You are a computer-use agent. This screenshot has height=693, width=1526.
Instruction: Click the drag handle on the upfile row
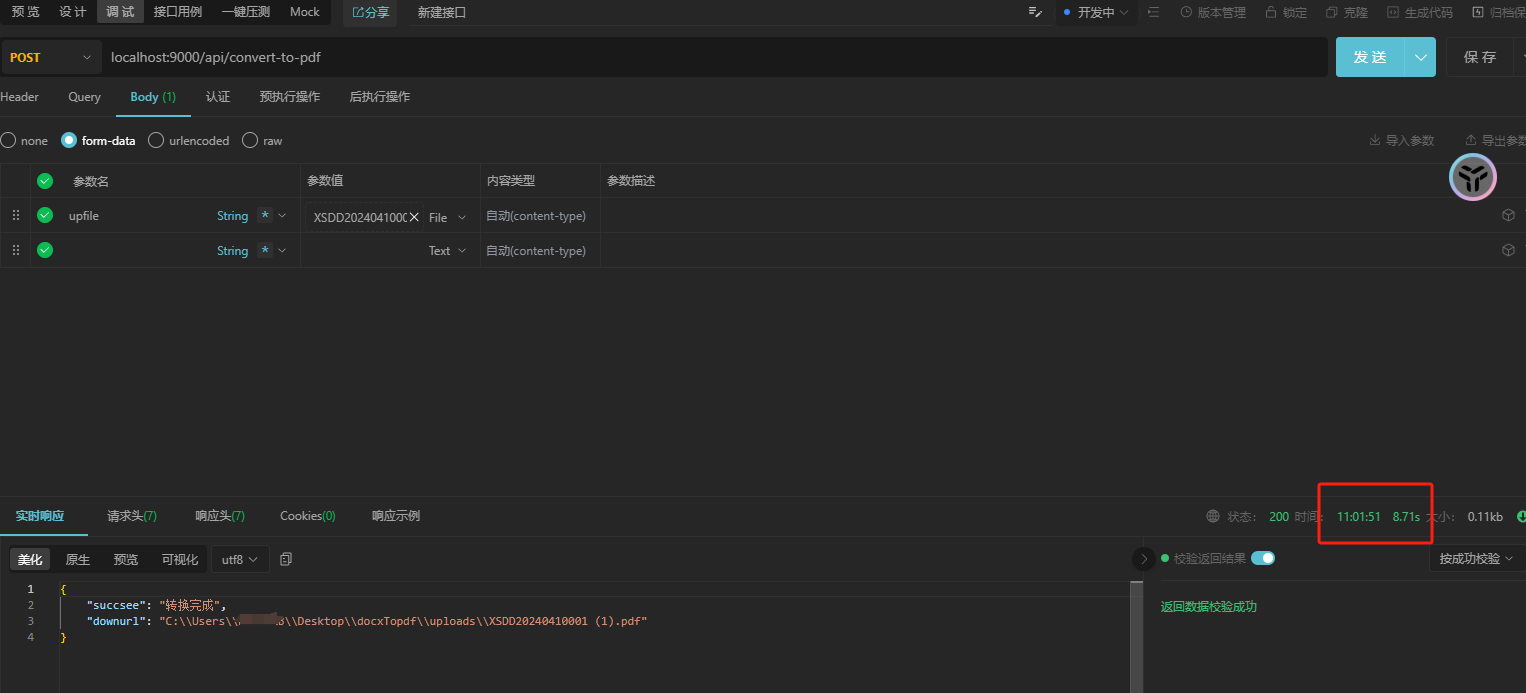[x=15, y=216]
